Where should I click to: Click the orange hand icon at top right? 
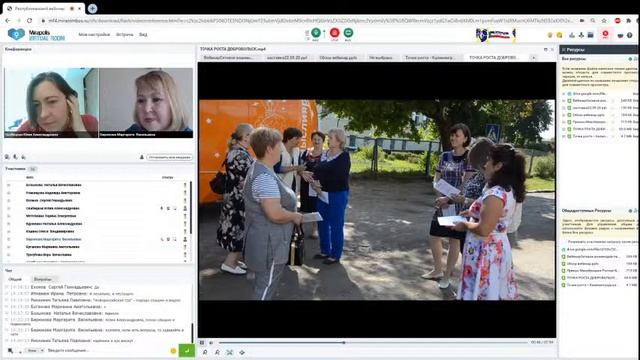point(550,36)
